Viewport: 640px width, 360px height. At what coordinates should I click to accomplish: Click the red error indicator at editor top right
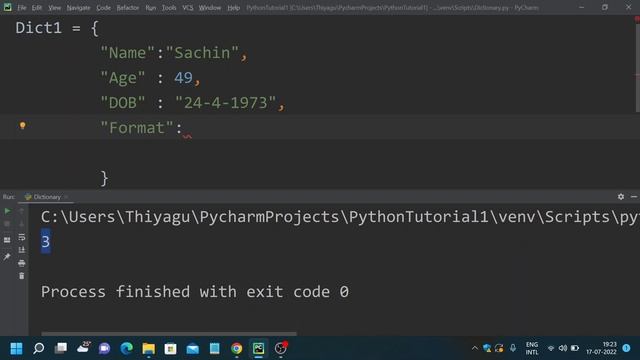(637, 19)
